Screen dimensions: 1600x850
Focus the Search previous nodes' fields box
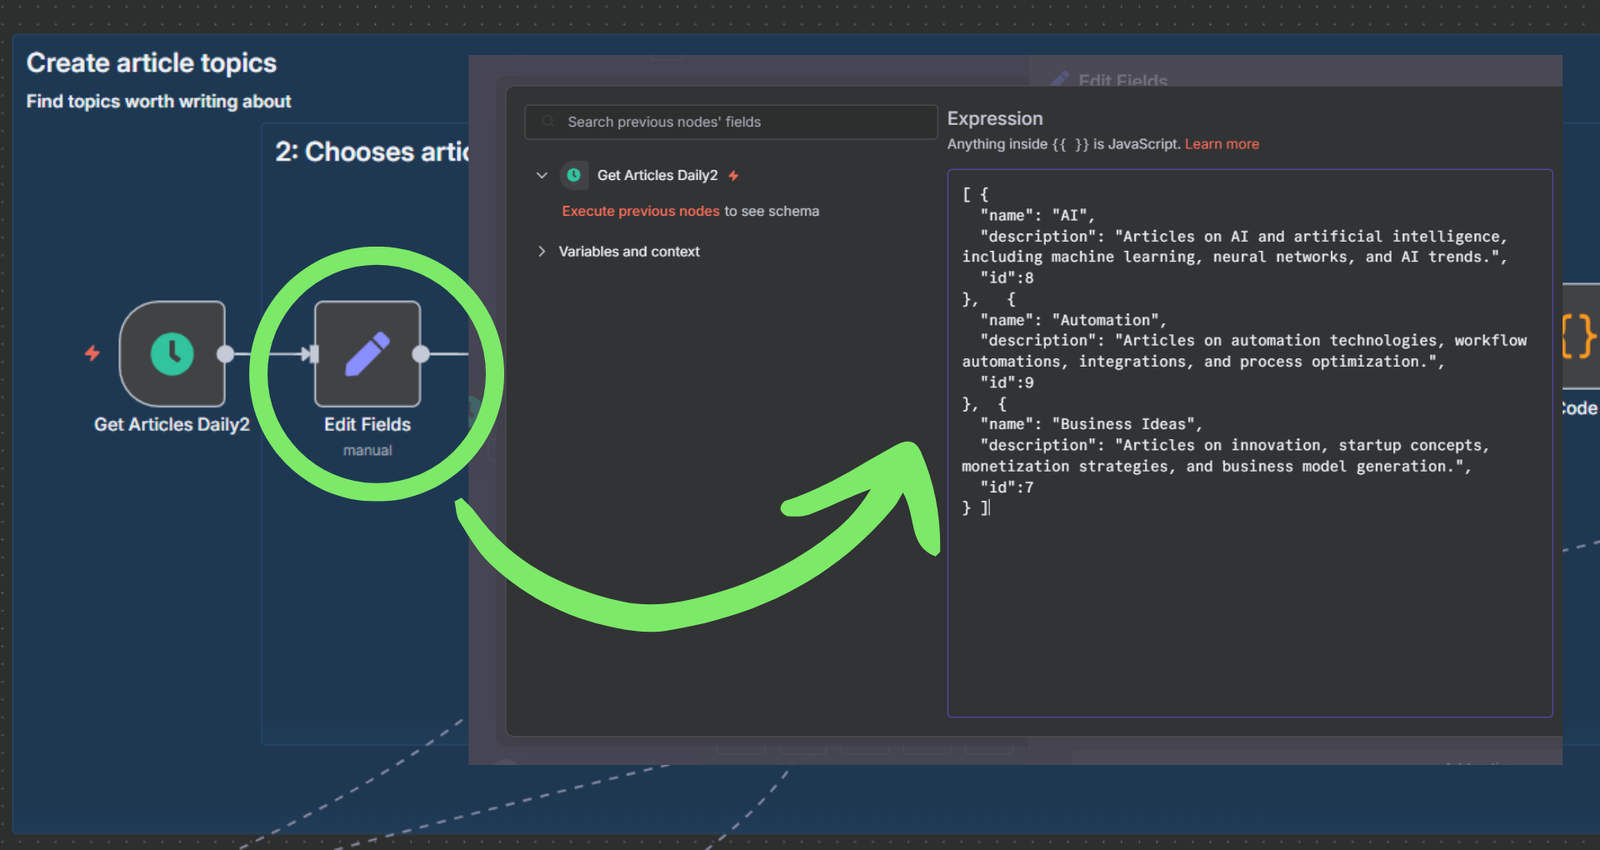[x=731, y=122]
